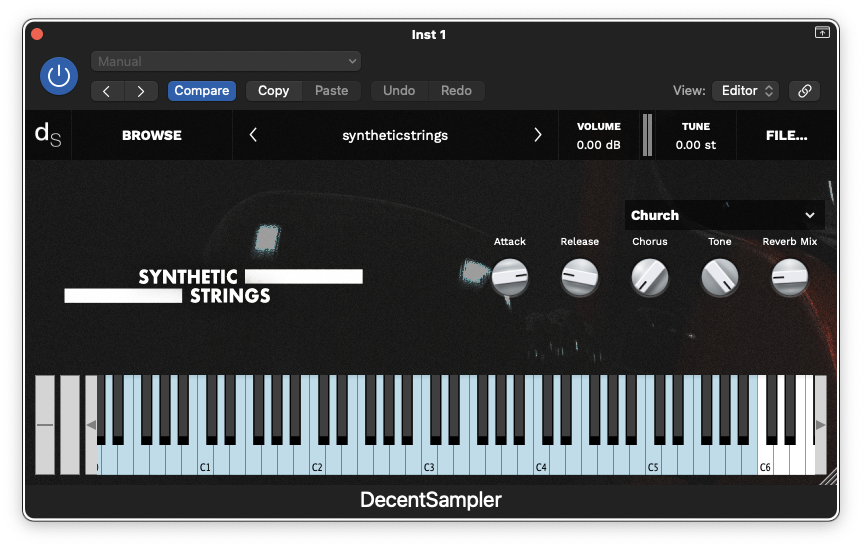
Task: Click the Chorus knob
Action: [x=650, y=277]
